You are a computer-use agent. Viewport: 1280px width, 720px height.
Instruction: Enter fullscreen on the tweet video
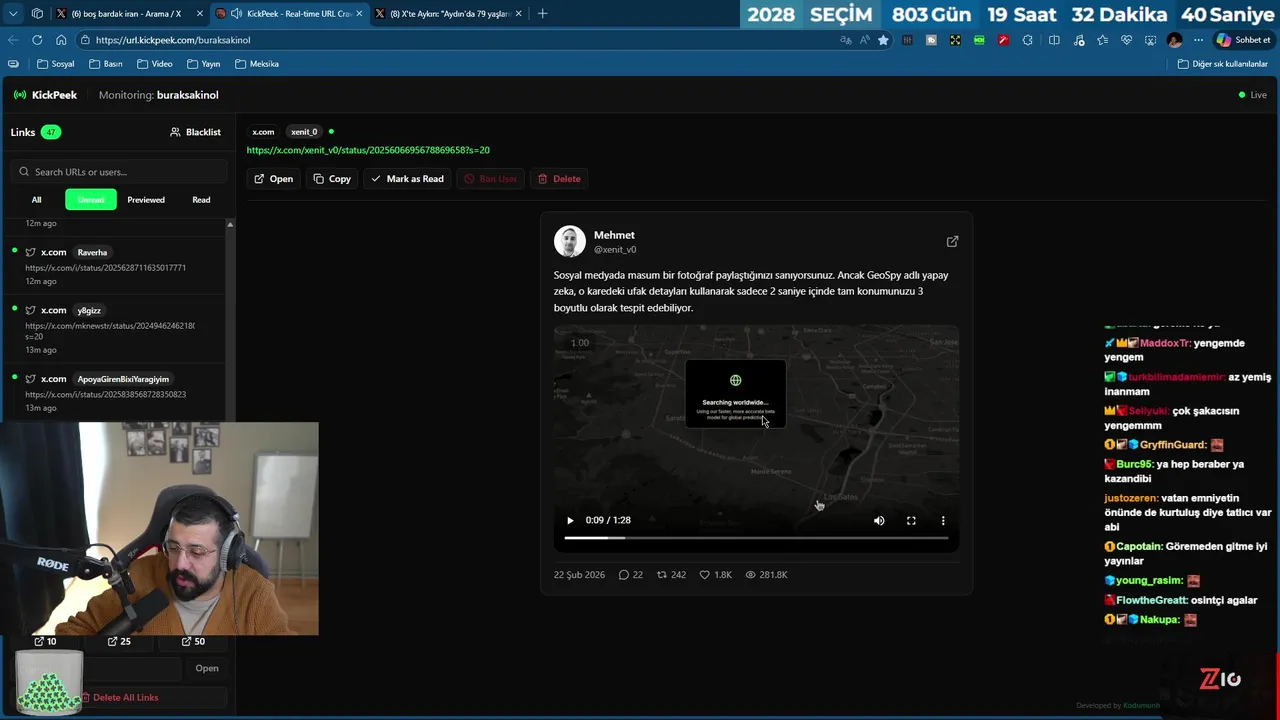coord(911,520)
